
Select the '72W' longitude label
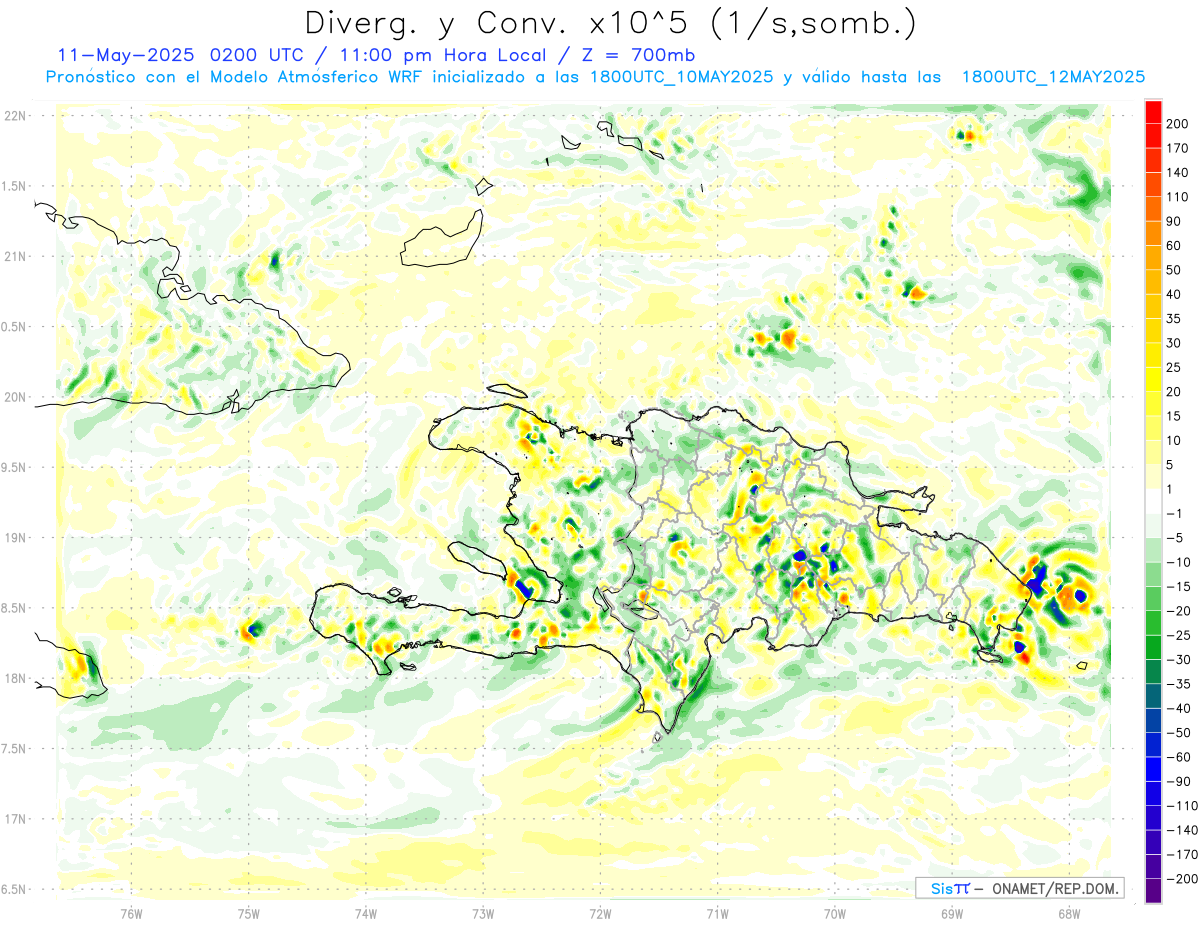600,912
